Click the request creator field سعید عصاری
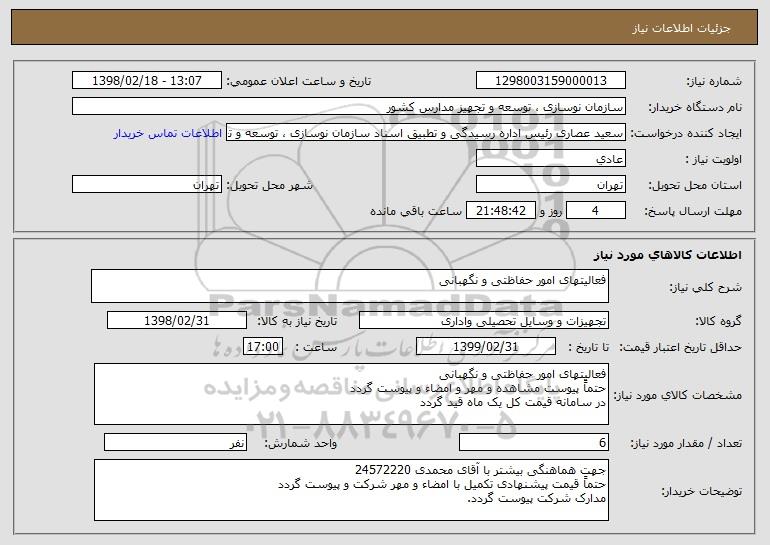The height and width of the screenshot is (545, 770). point(426,133)
